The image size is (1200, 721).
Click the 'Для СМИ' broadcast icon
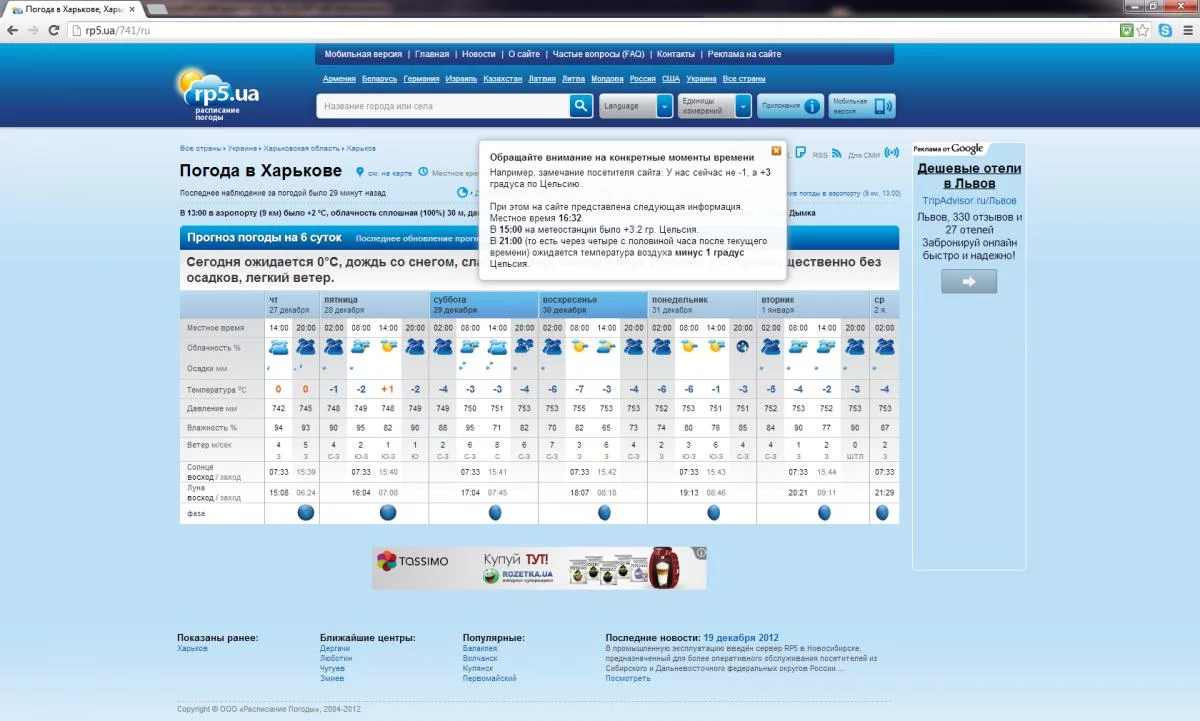pyautogui.click(x=892, y=154)
